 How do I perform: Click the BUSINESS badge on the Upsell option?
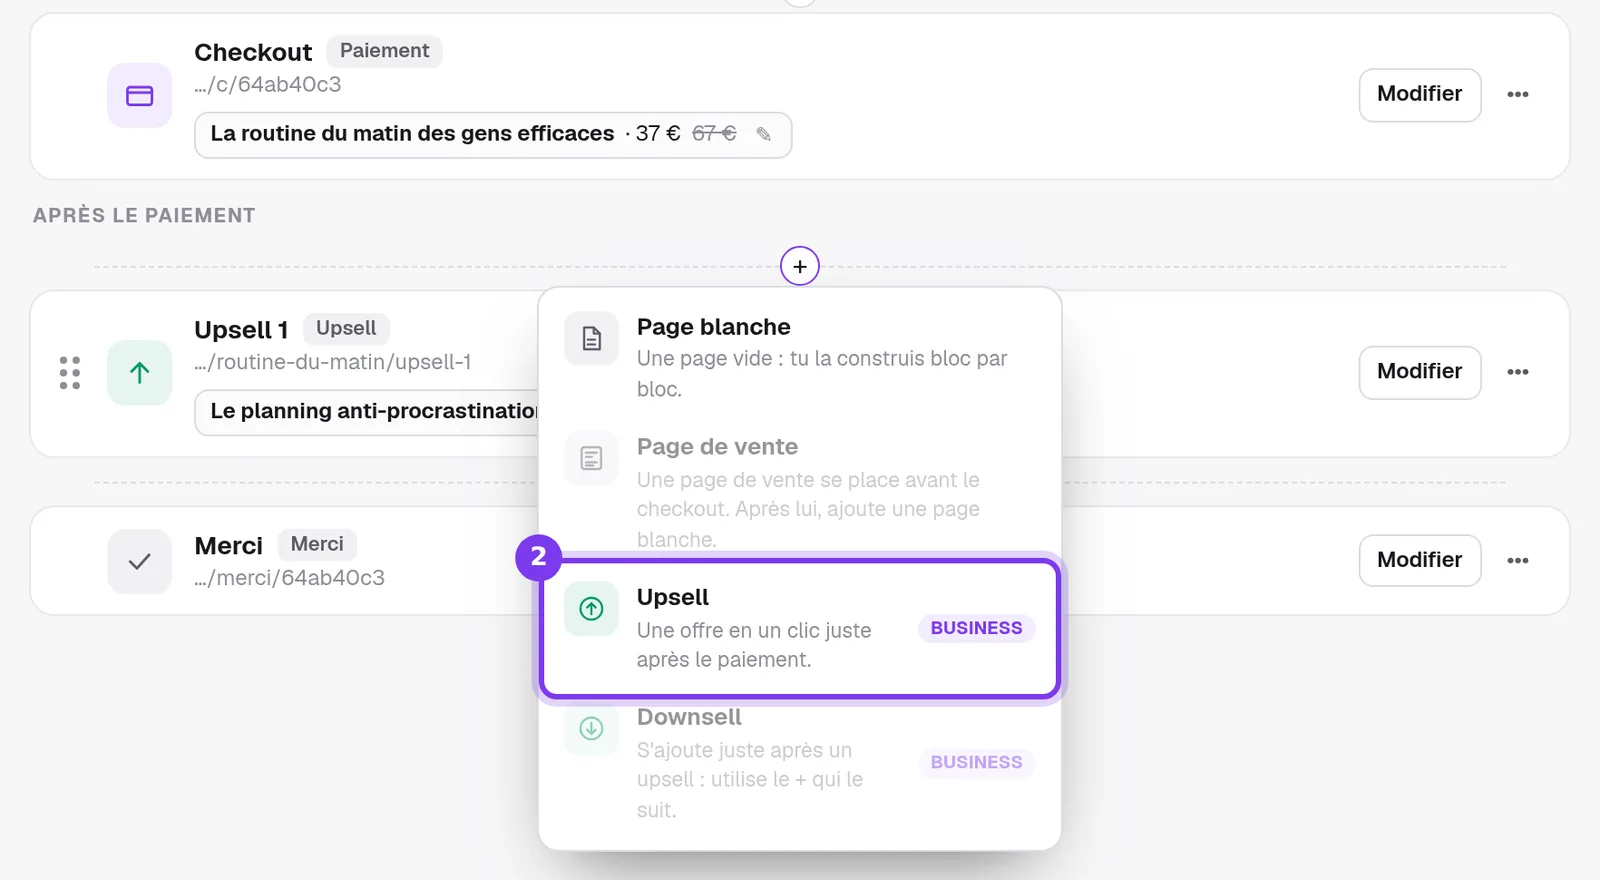click(x=977, y=628)
